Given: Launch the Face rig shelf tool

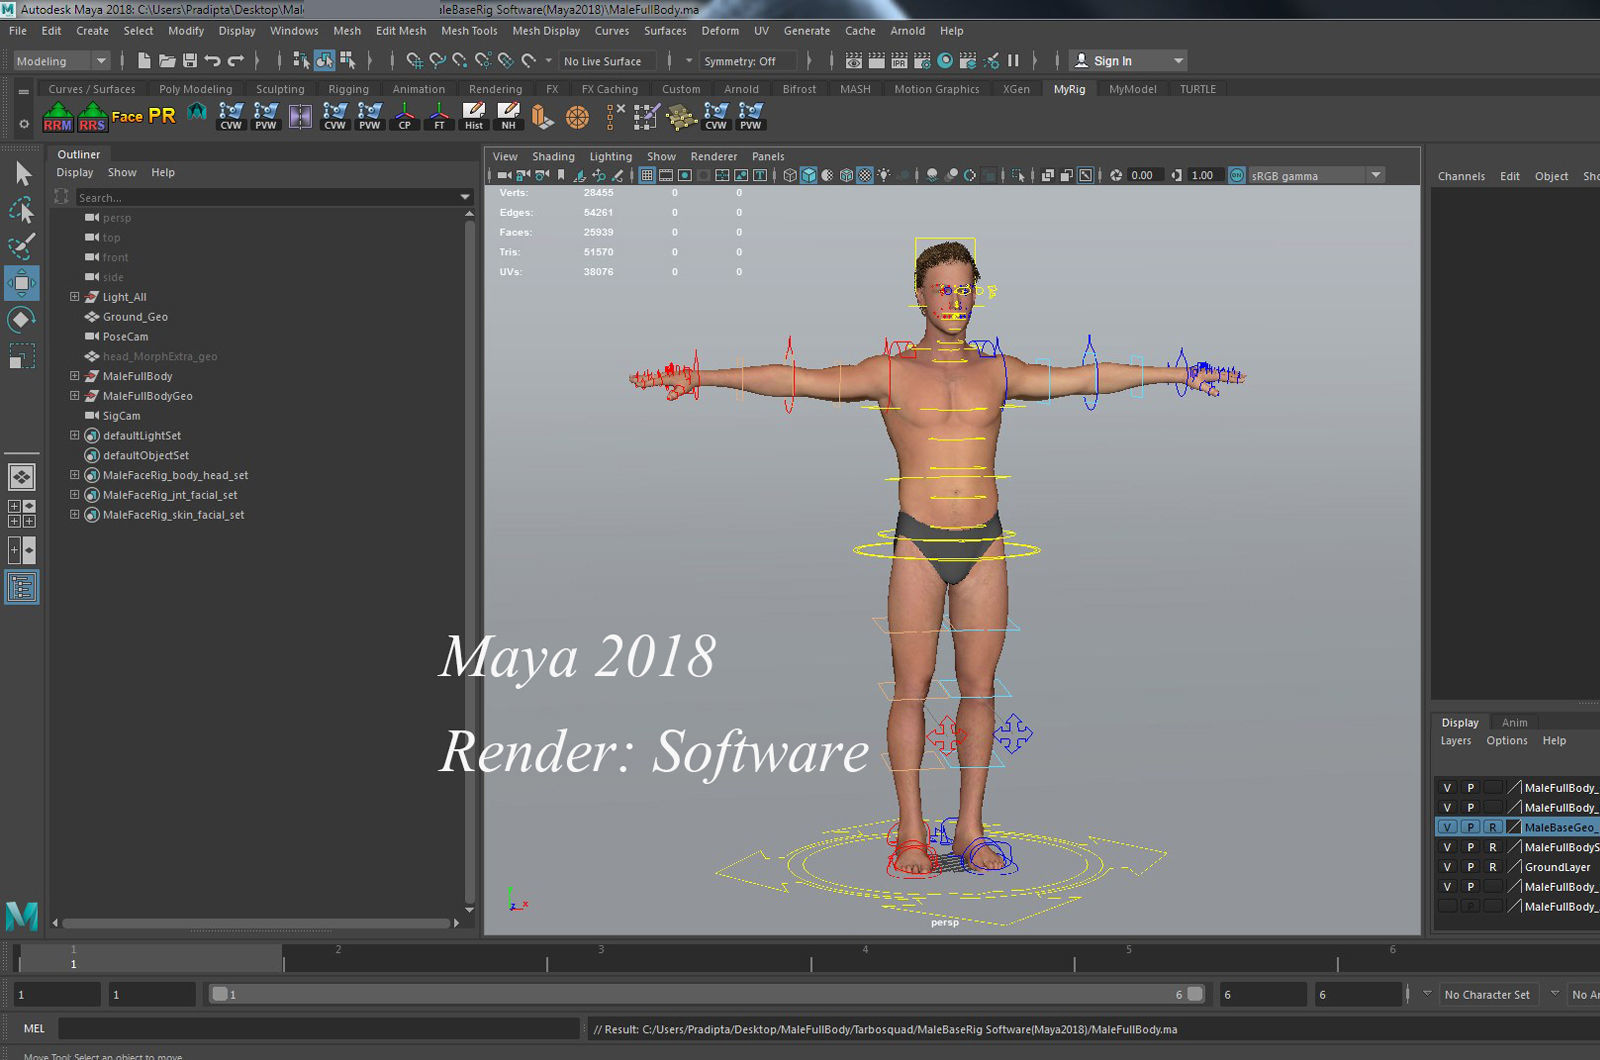Looking at the screenshot, I should (127, 117).
